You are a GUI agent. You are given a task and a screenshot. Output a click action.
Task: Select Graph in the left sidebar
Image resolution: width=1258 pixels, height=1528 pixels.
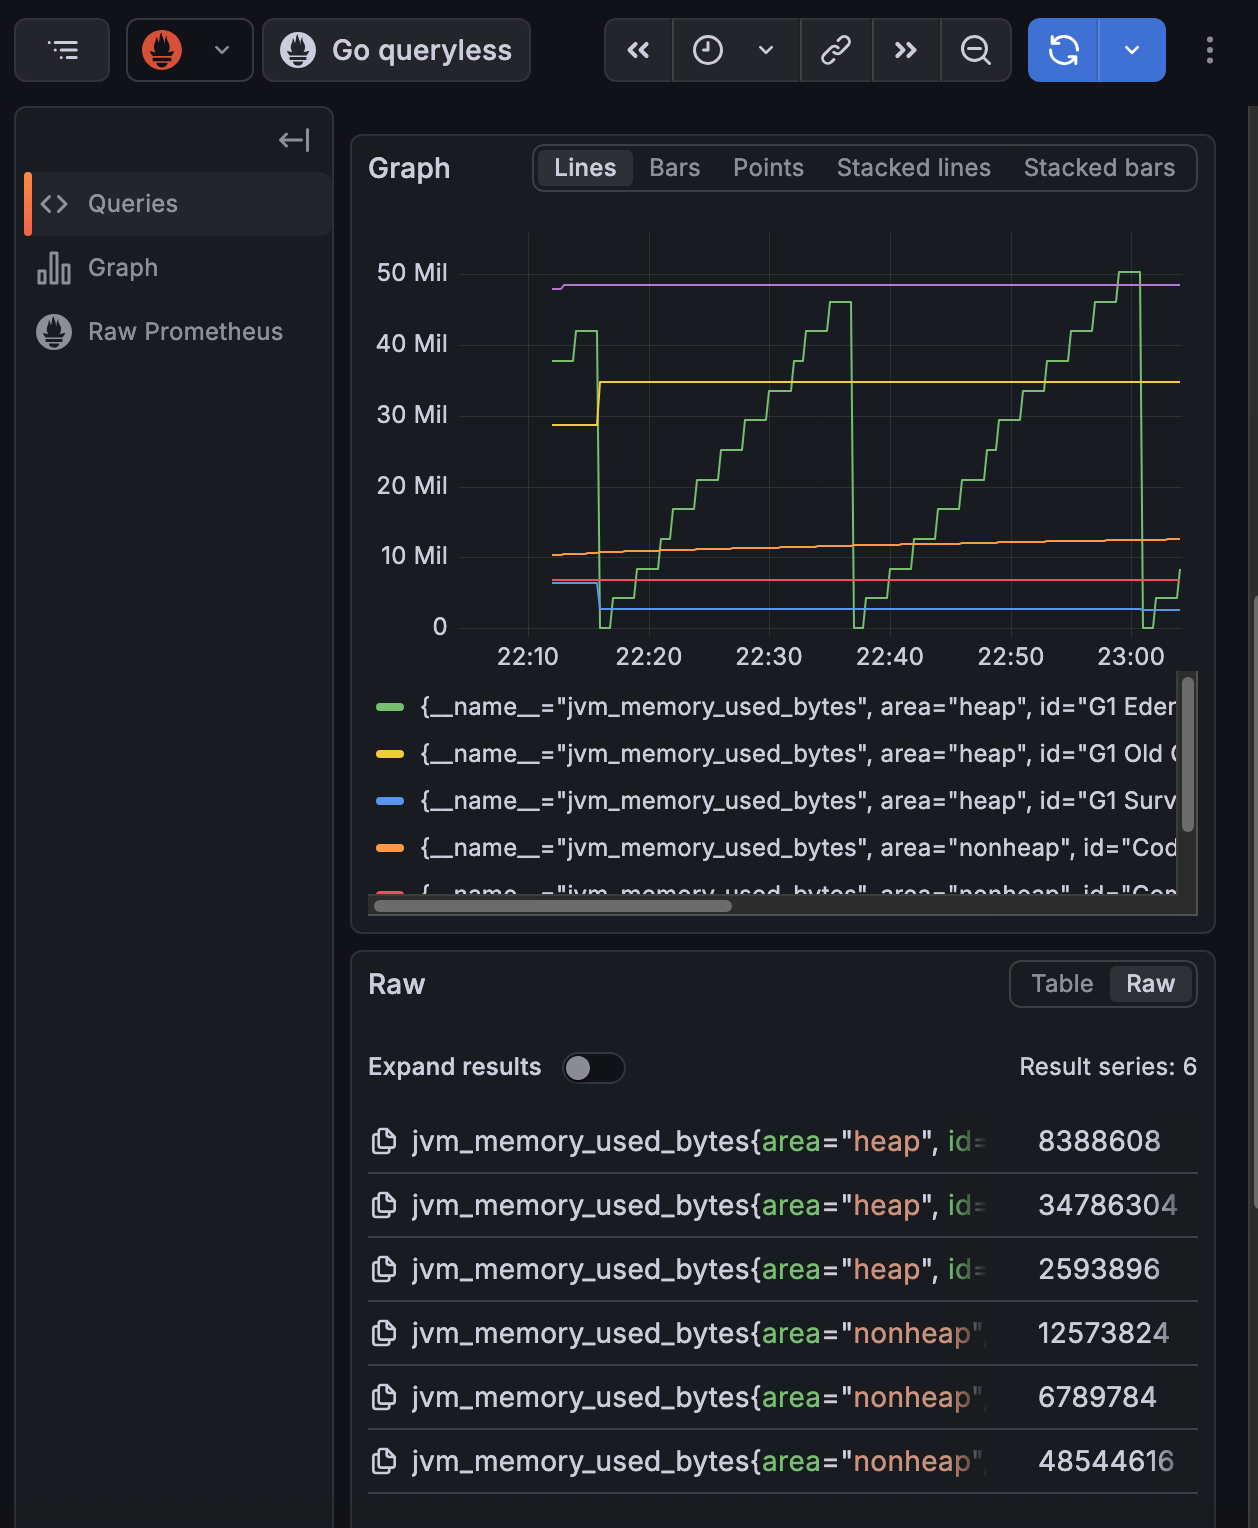(x=122, y=267)
